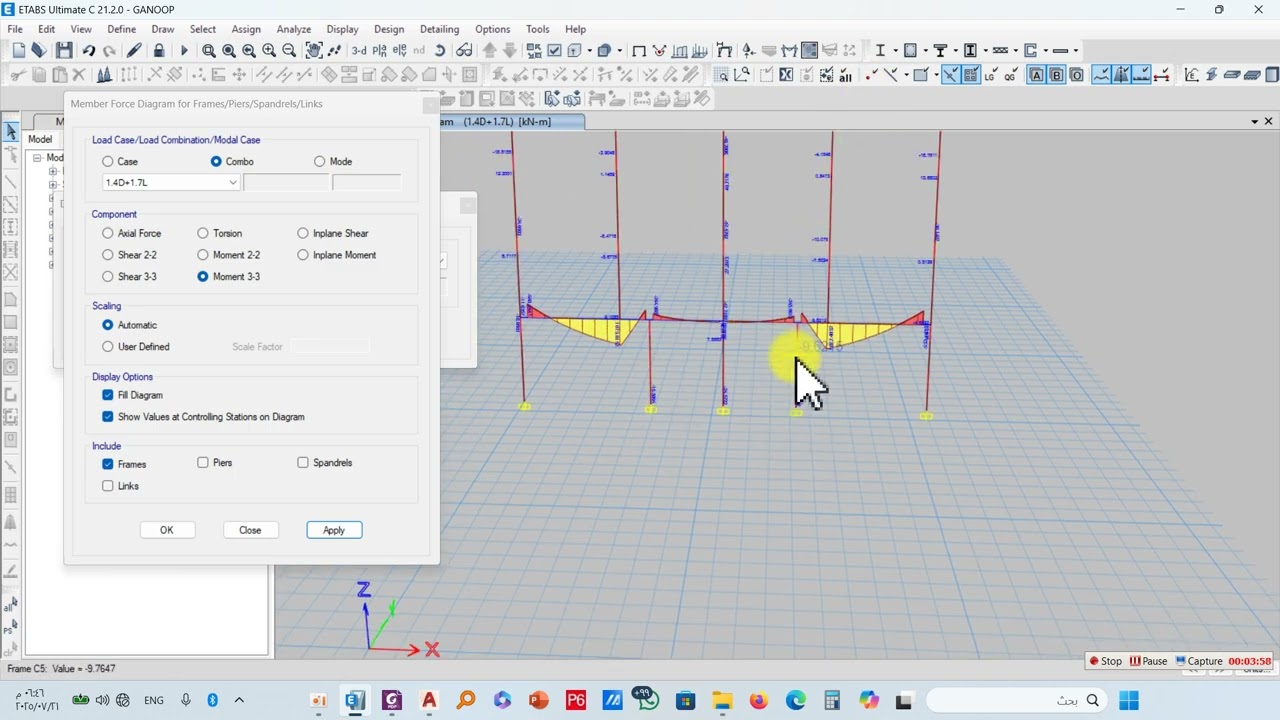Open the Define menu
This screenshot has height=720, width=1280.
(x=122, y=29)
